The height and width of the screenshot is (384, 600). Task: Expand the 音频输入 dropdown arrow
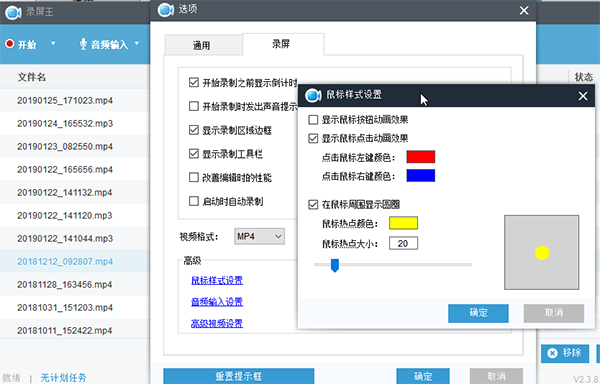137,44
